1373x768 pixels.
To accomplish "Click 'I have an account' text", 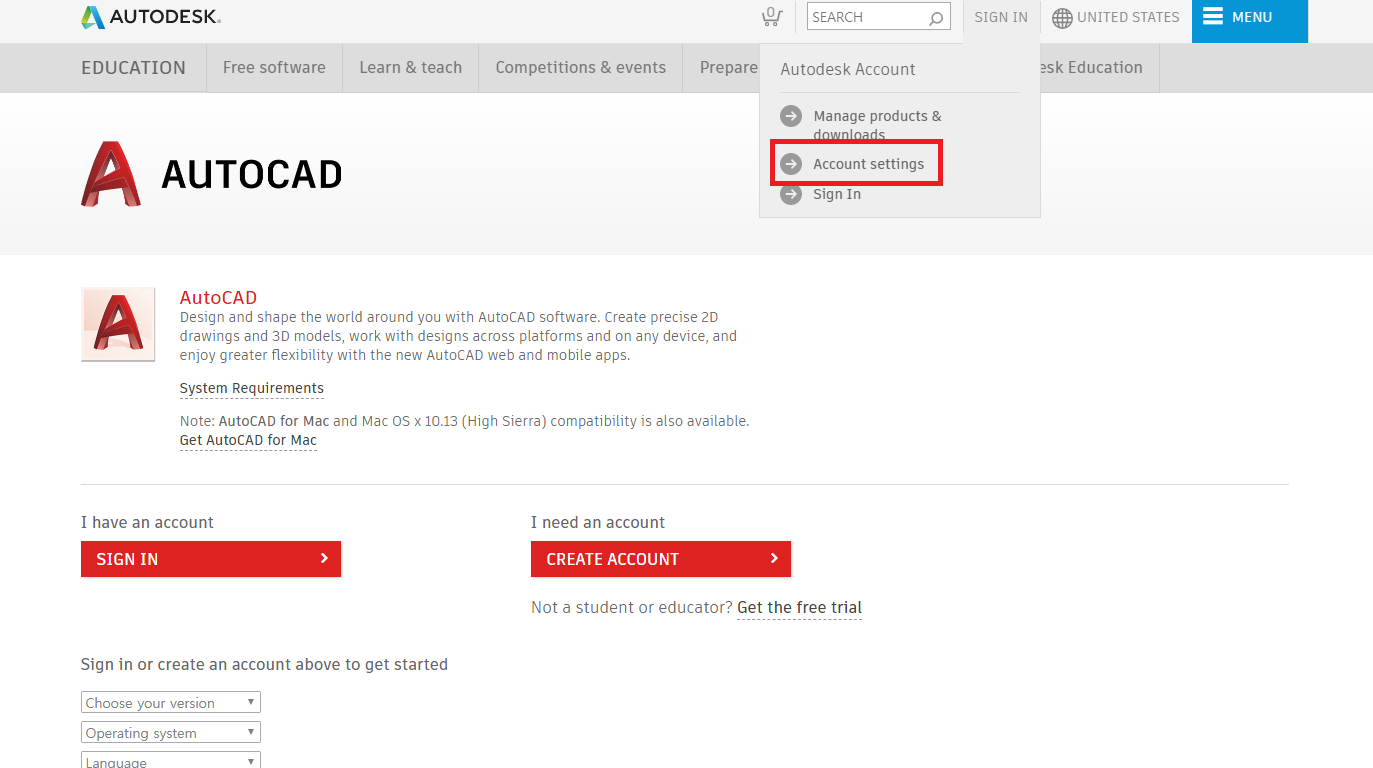I will coord(147,522).
